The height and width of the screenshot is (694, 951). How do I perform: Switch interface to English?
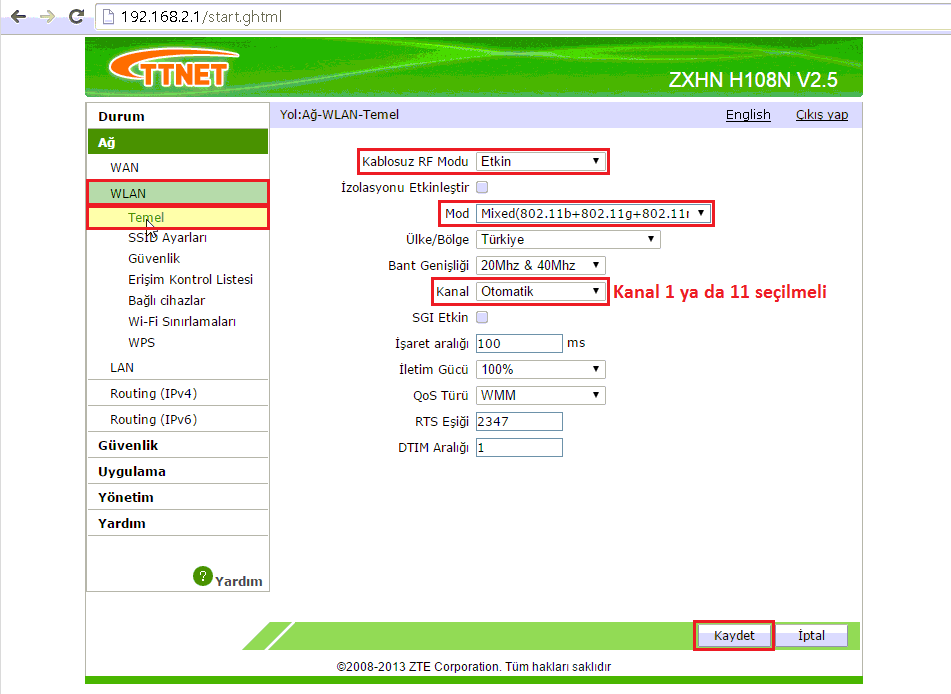coord(748,114)
